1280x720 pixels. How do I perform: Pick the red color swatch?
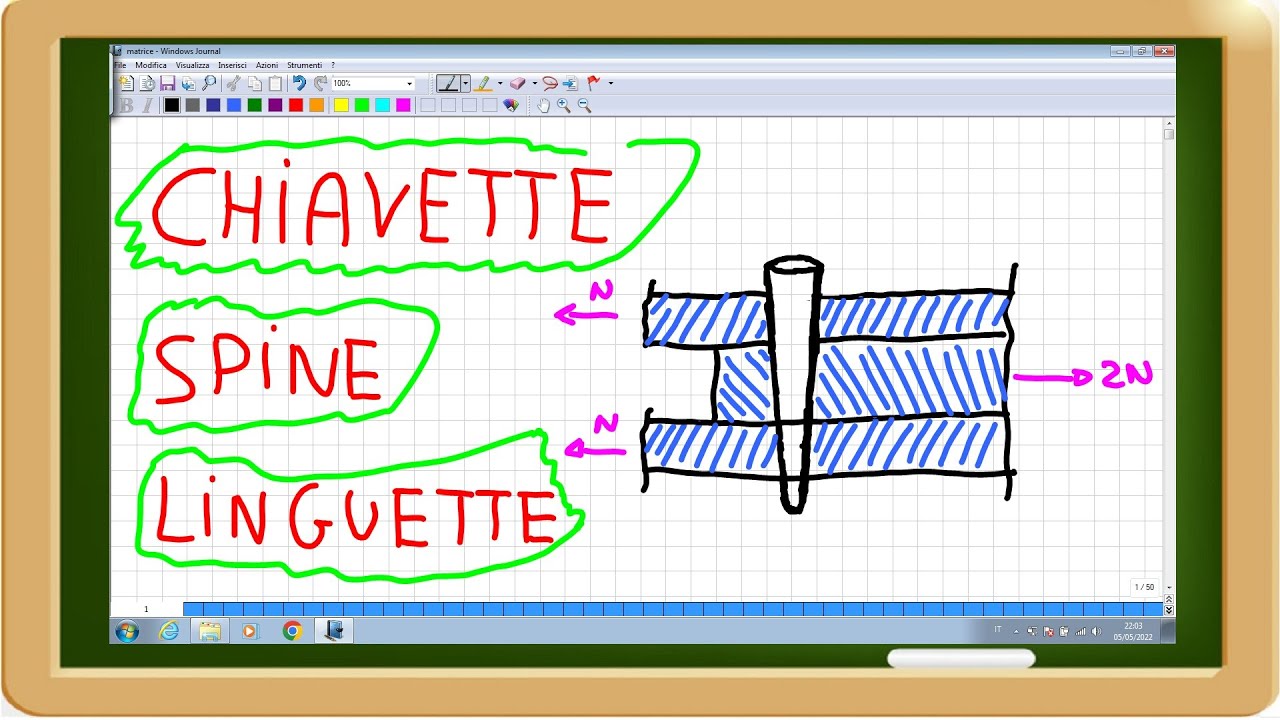click(296, 105)
